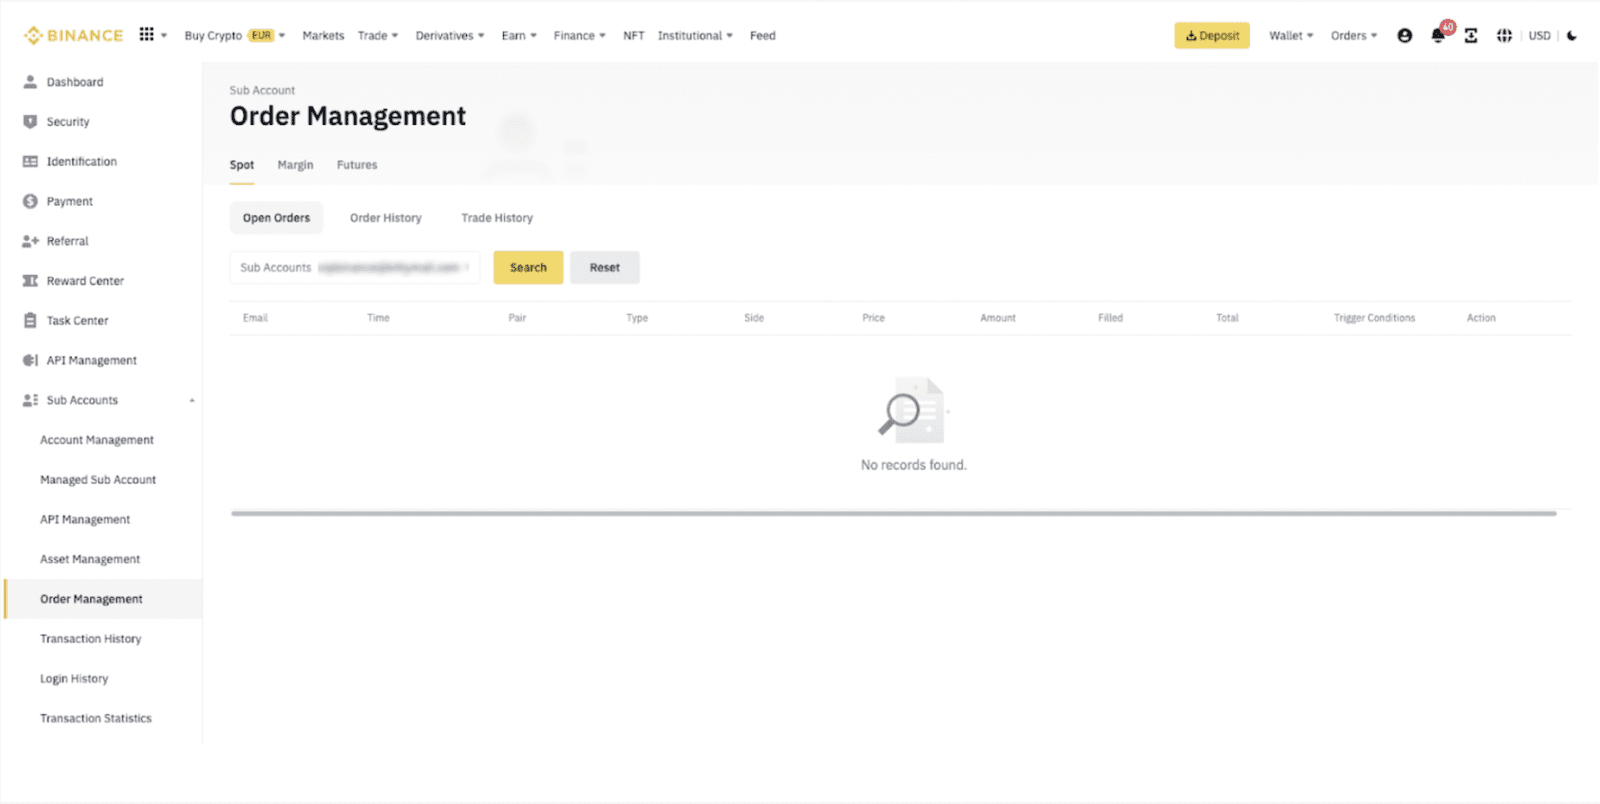Screen dimensions: 1600x804
Task: Click the Security shield icon in sidebar
Action: pyautogui.click(x=30, y=122)
